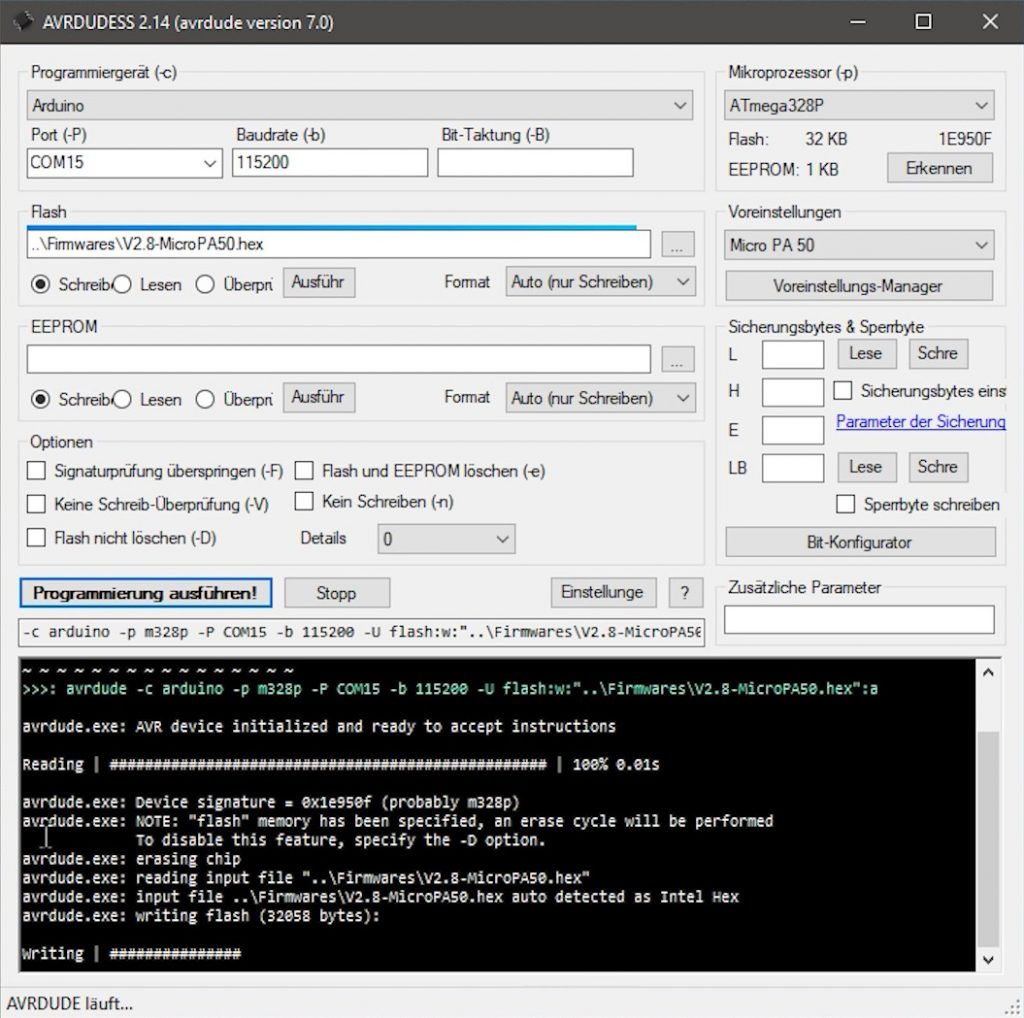The image size is (1024, 1018).
Task: Click the EEPROM file browse button
Action: click(677, 360)
